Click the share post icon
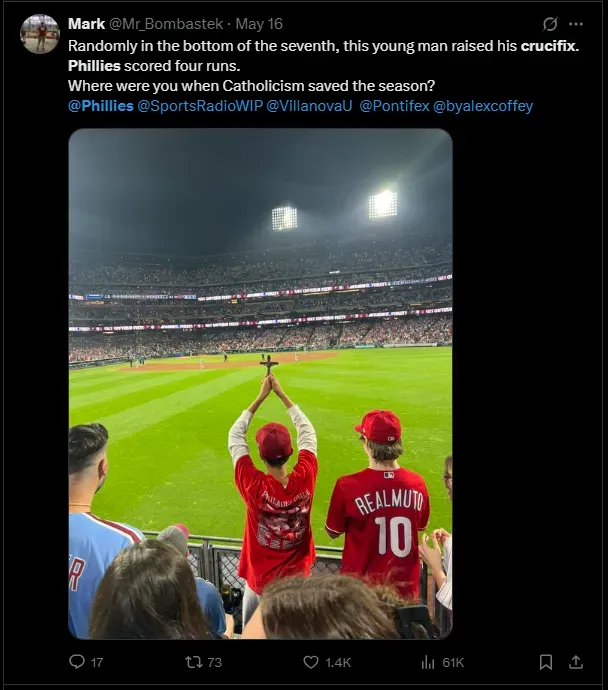This screenshot has width=608, height=690. coord(576,661)
